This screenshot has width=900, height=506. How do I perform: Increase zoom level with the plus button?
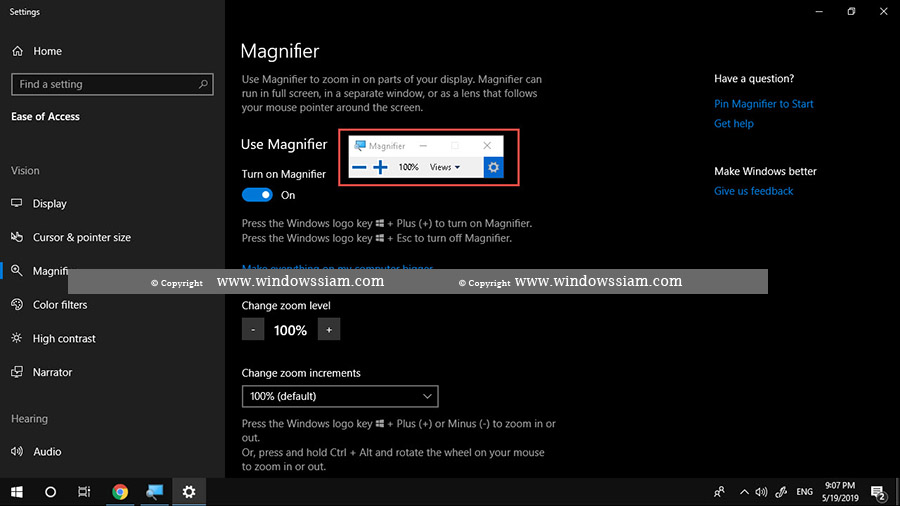pos(329,329)
